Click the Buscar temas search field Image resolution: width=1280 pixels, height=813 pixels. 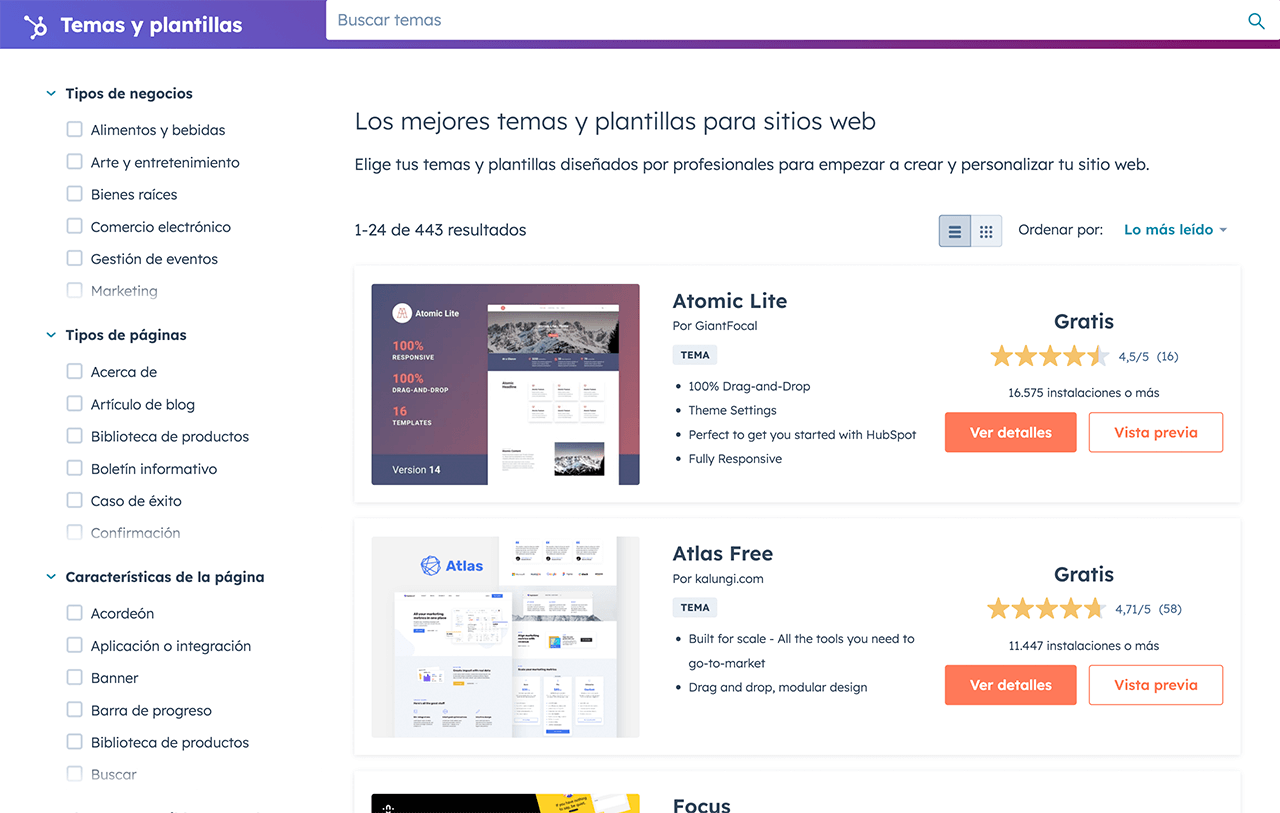tap(786, 20)
